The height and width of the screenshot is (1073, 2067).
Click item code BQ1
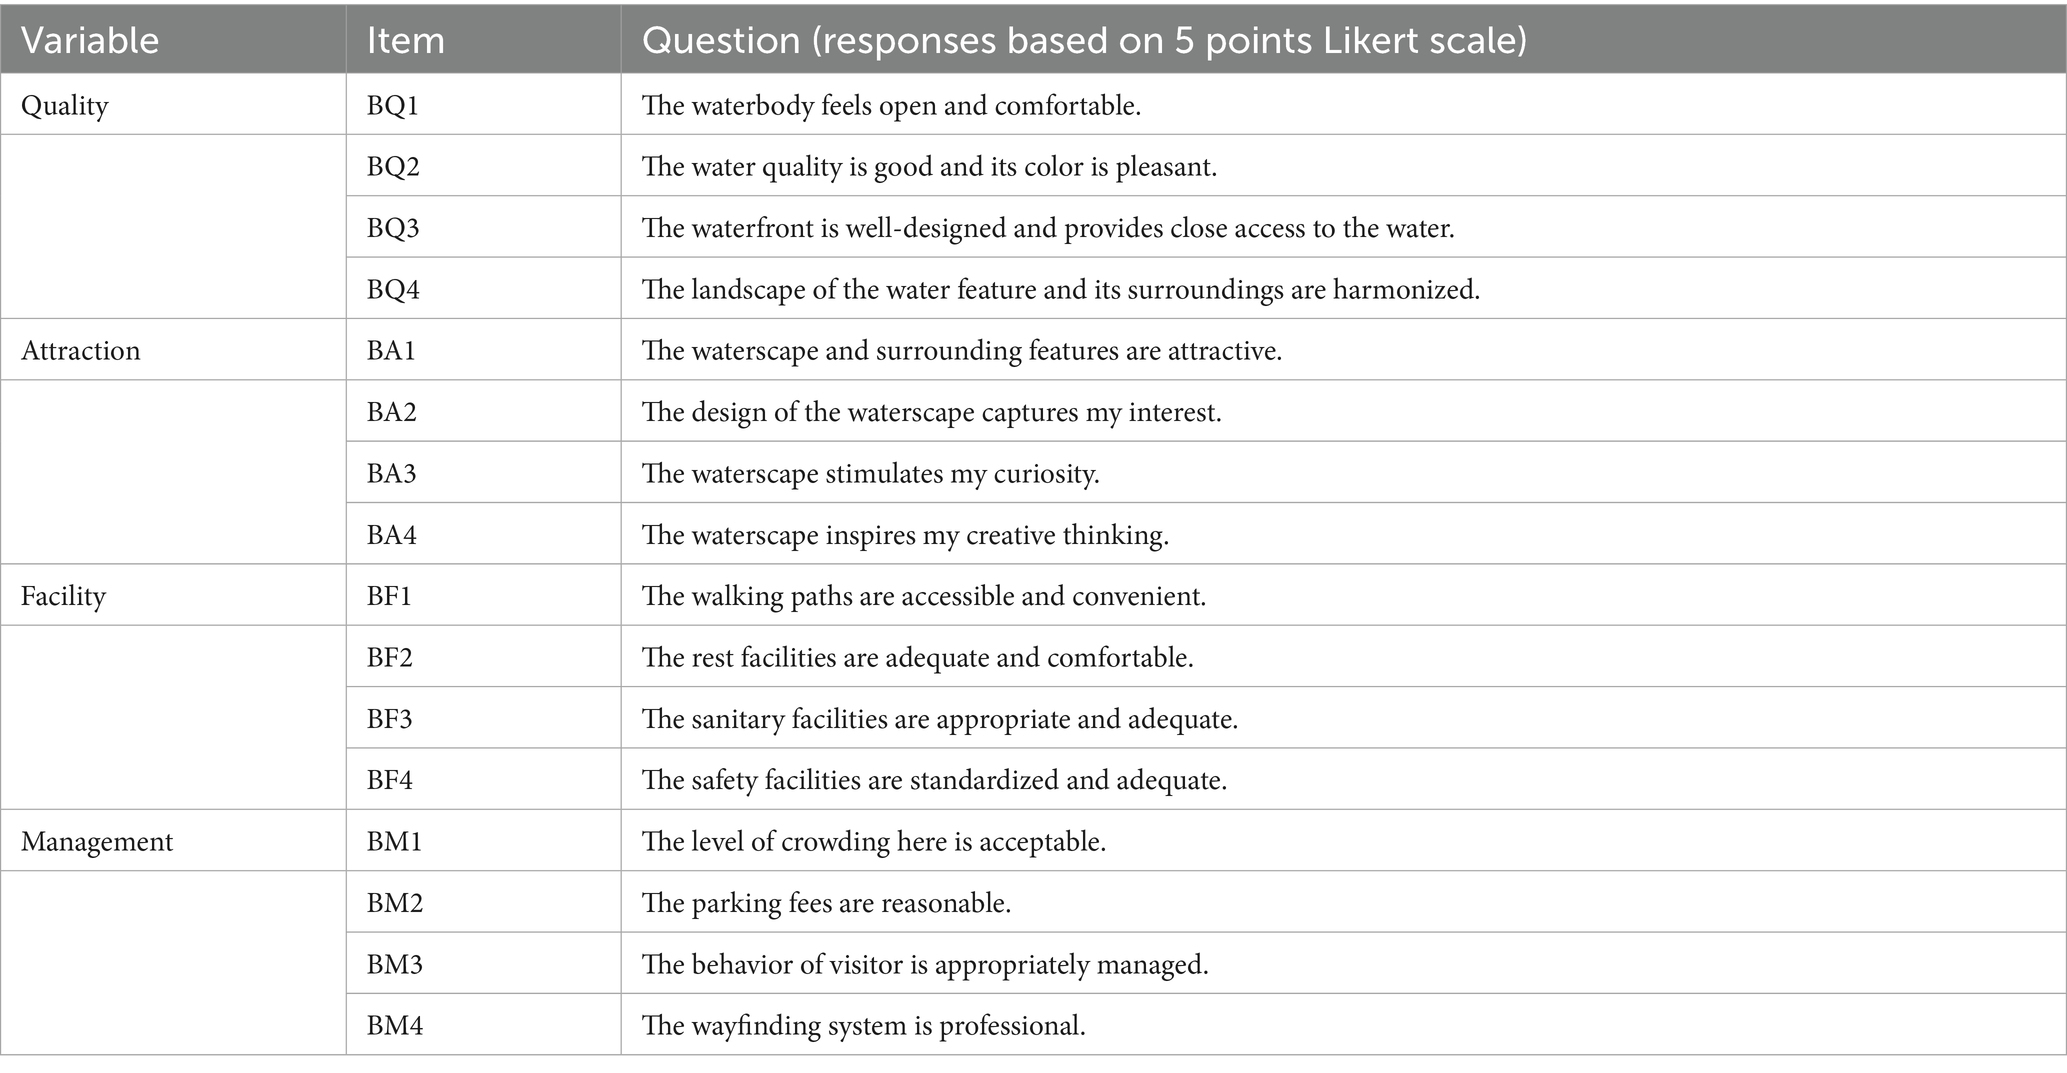(x=393, y=105)
